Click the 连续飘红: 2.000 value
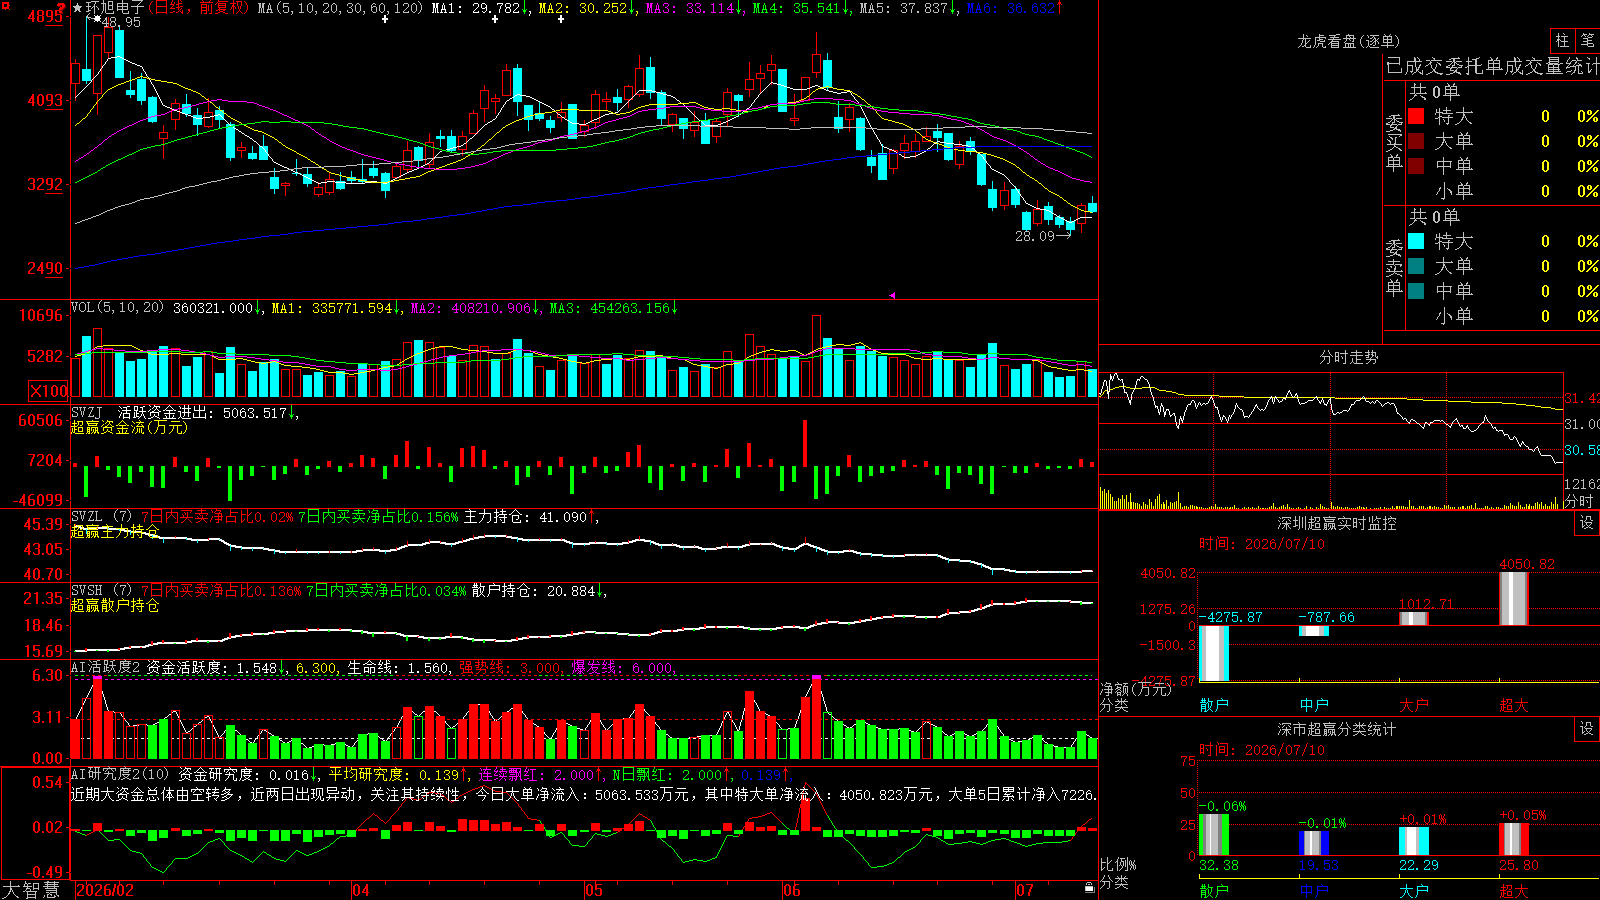 [x=540, y=774]
